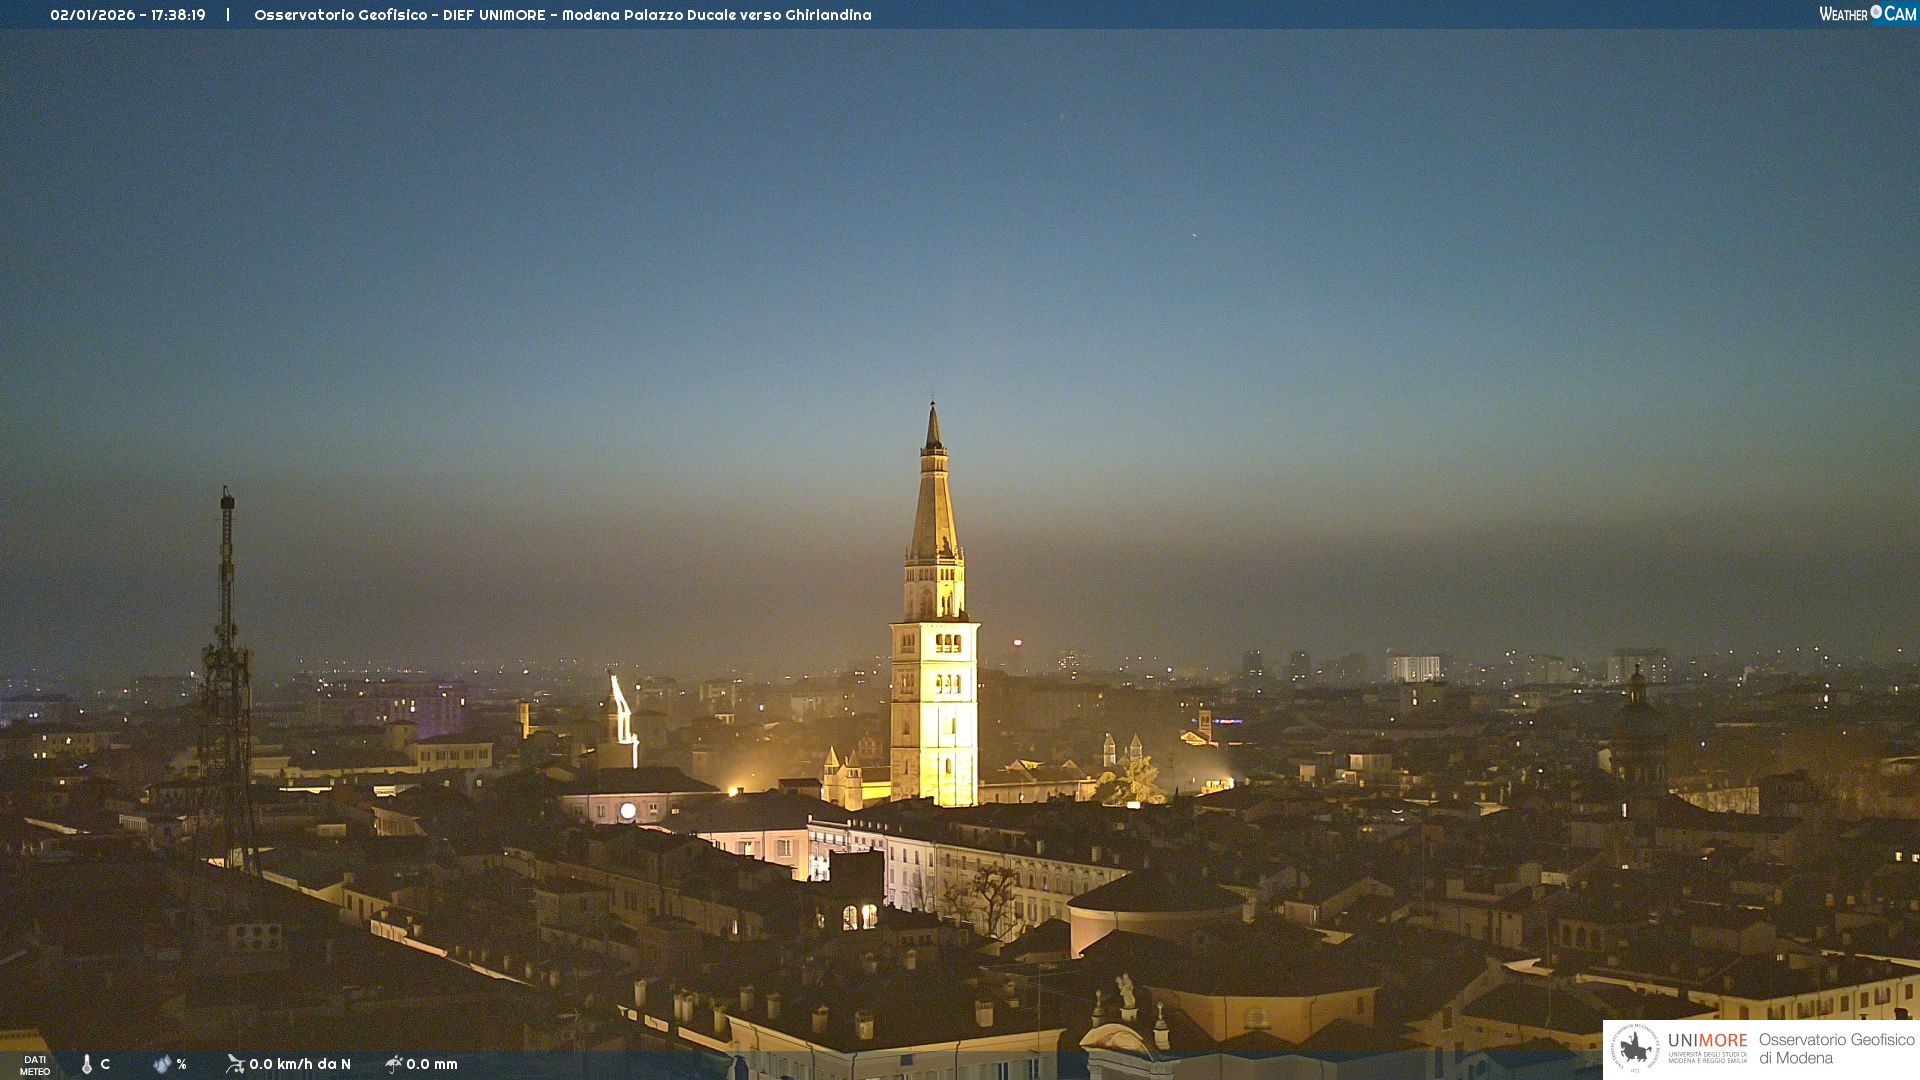Image resolution: width=1920 pixels, height=1080 pixels.
Task: Click the DATI METEO label
Action: tap(35, 1065)
